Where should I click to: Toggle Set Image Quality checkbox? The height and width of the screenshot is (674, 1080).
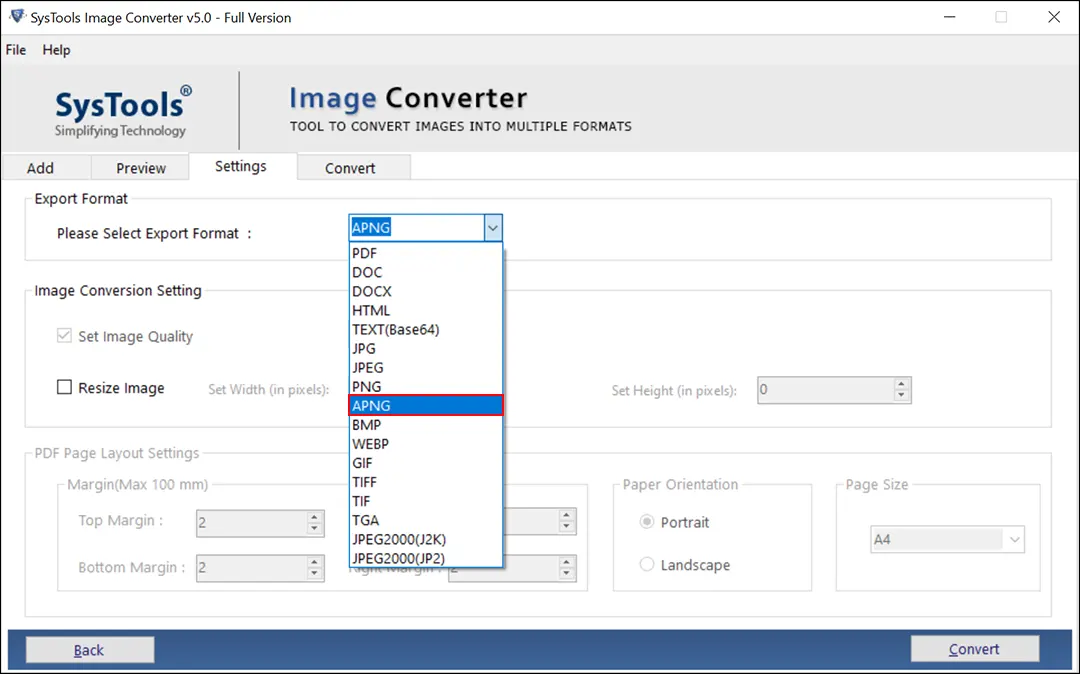click(64, 336)
